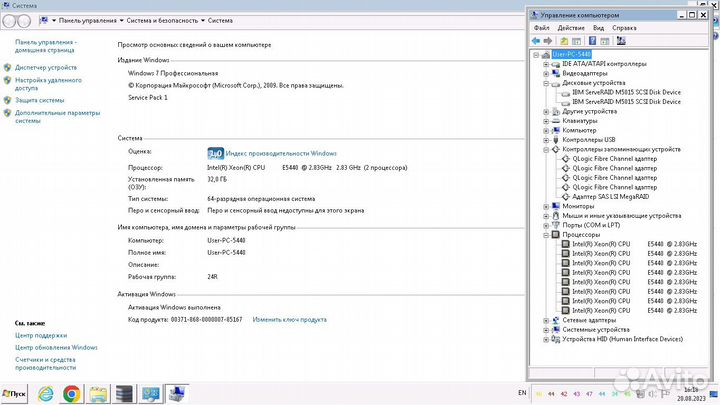
Task: Open the Server Manager taskbar icon
Action: click(x=124, y=394)
